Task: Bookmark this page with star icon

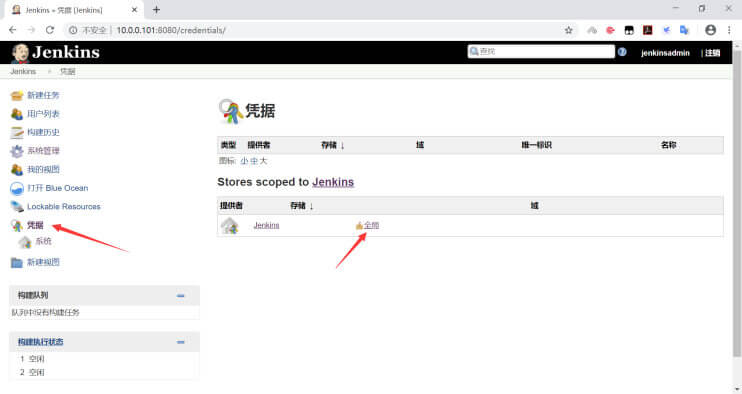Action: pos(568,30)
